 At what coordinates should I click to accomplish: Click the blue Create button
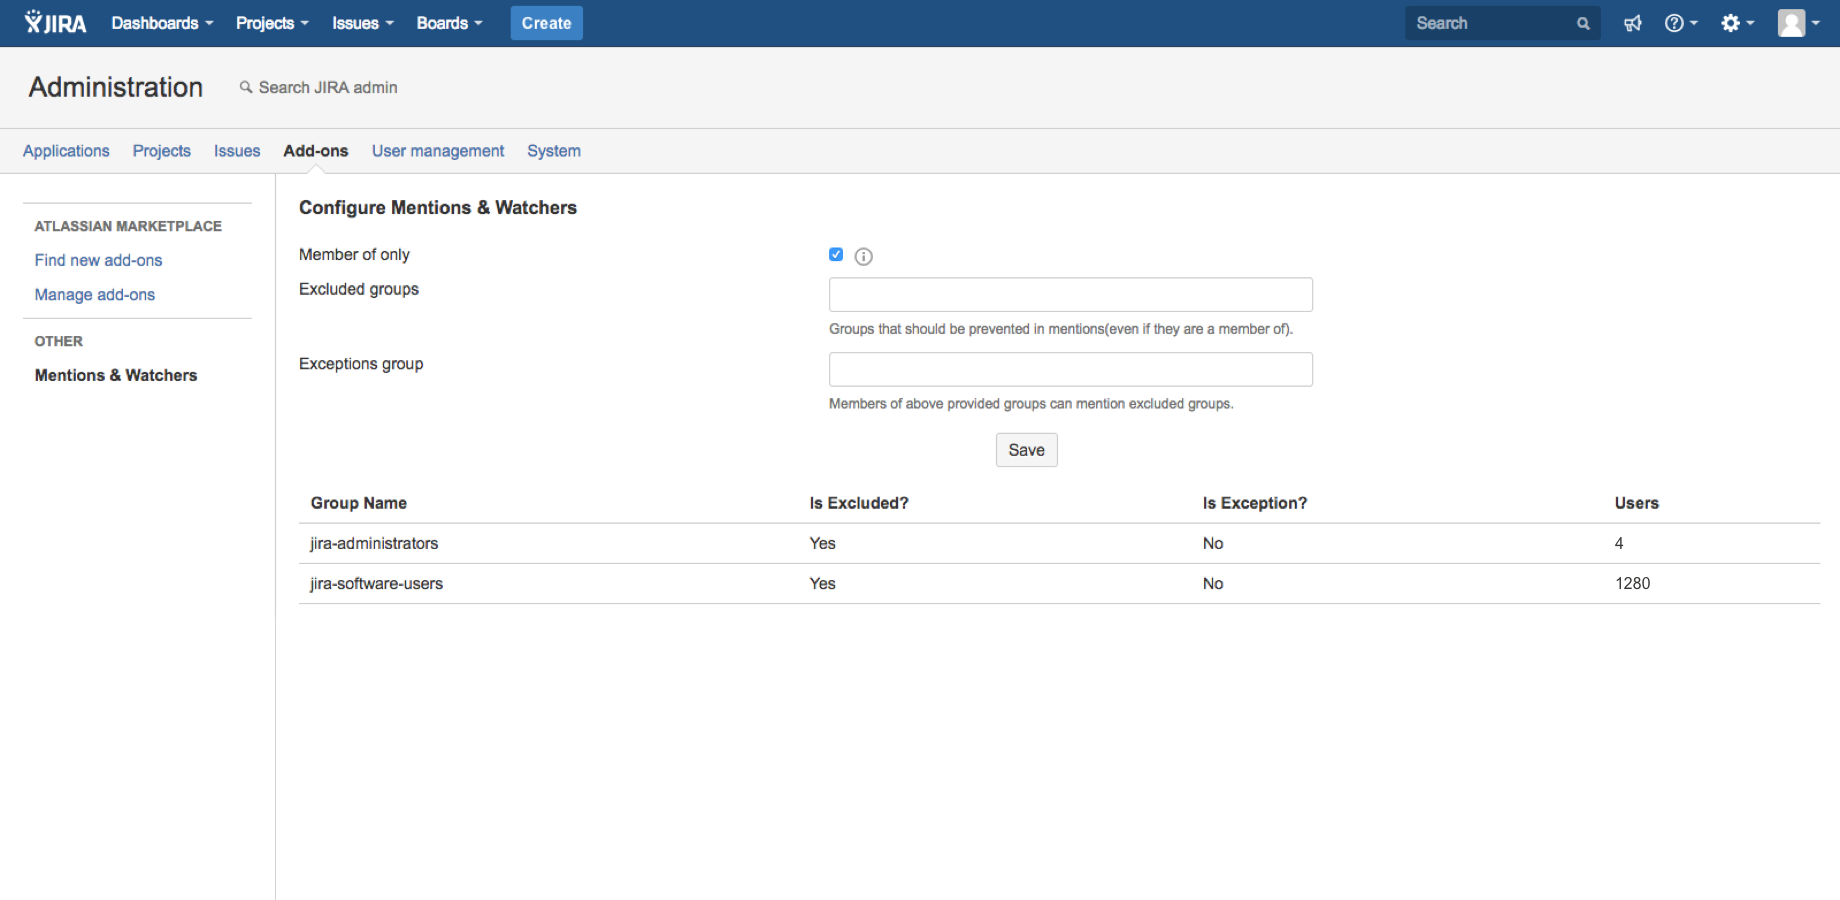[x=546, y=23]
